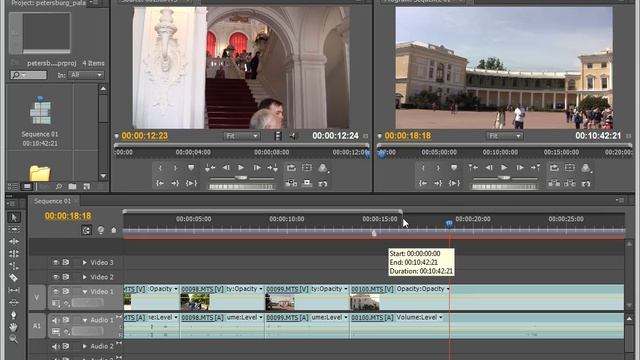Collapse the Audio 1 track
The width and height of the screenshot is (640, 360).
click(x=84, y=320)
